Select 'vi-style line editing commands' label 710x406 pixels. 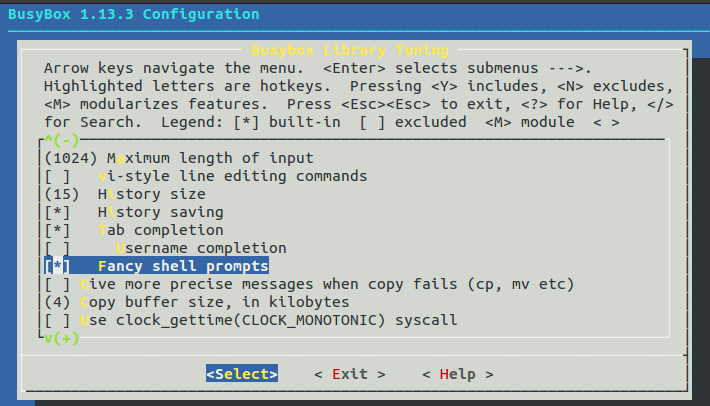click(233, 176)
